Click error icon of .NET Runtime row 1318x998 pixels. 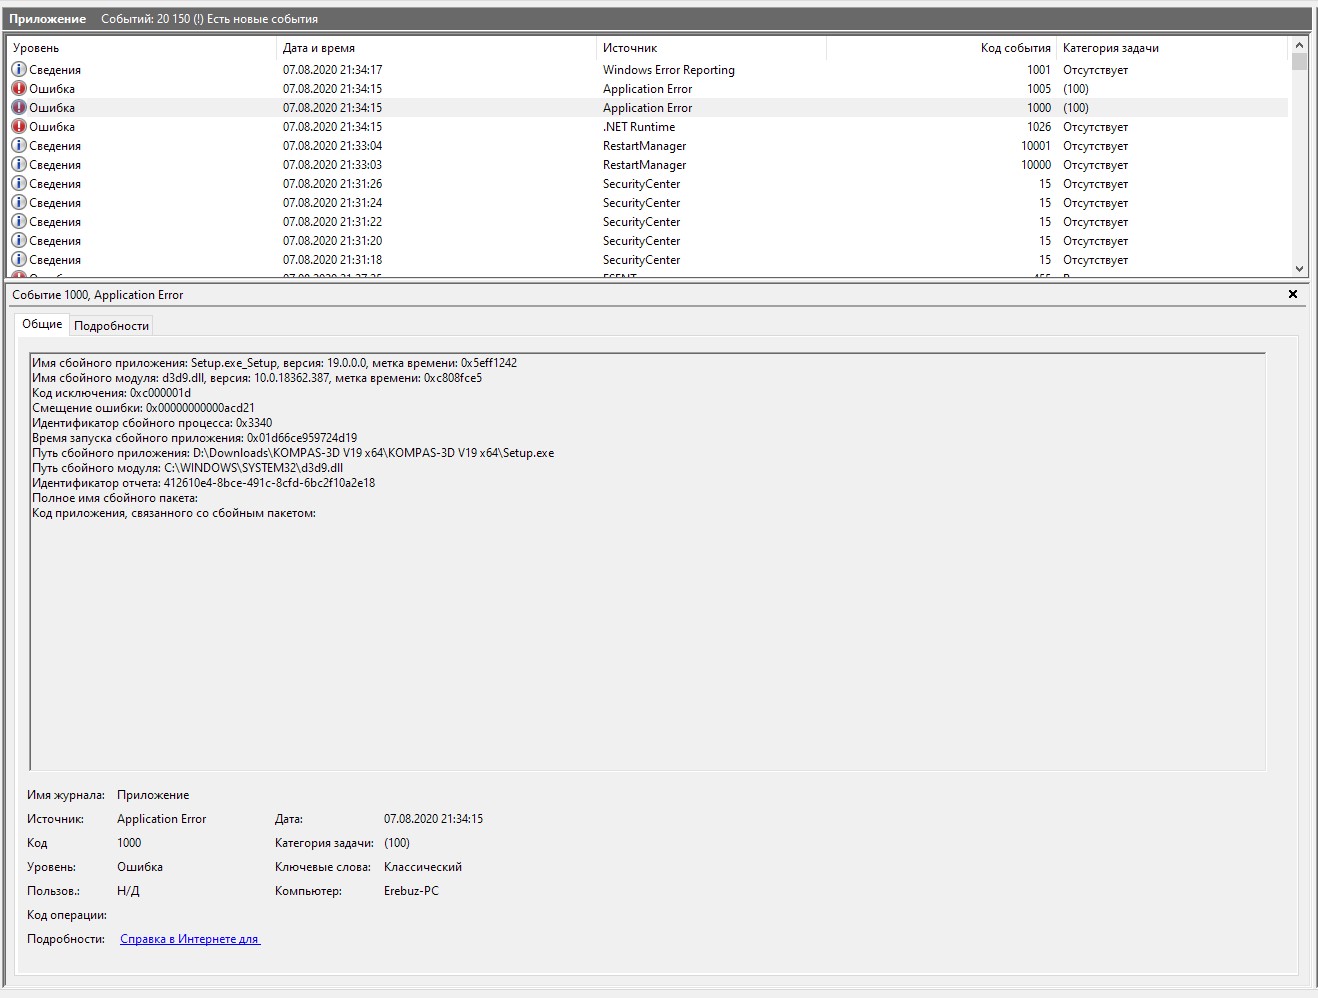click(x=19, y=127)
